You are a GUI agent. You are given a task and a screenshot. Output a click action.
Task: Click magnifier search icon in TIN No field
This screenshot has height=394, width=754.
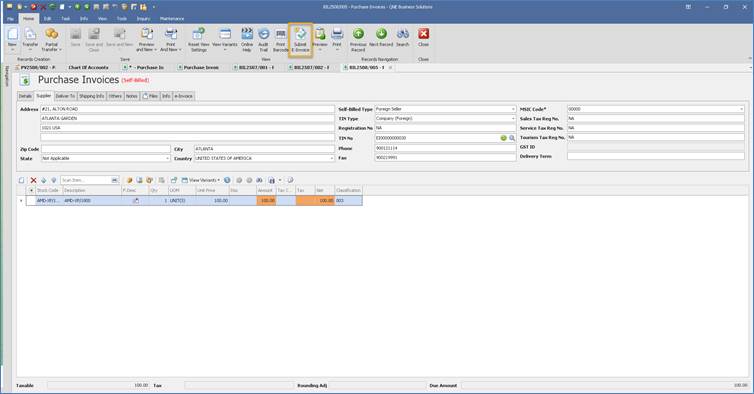tap(512, 138)
